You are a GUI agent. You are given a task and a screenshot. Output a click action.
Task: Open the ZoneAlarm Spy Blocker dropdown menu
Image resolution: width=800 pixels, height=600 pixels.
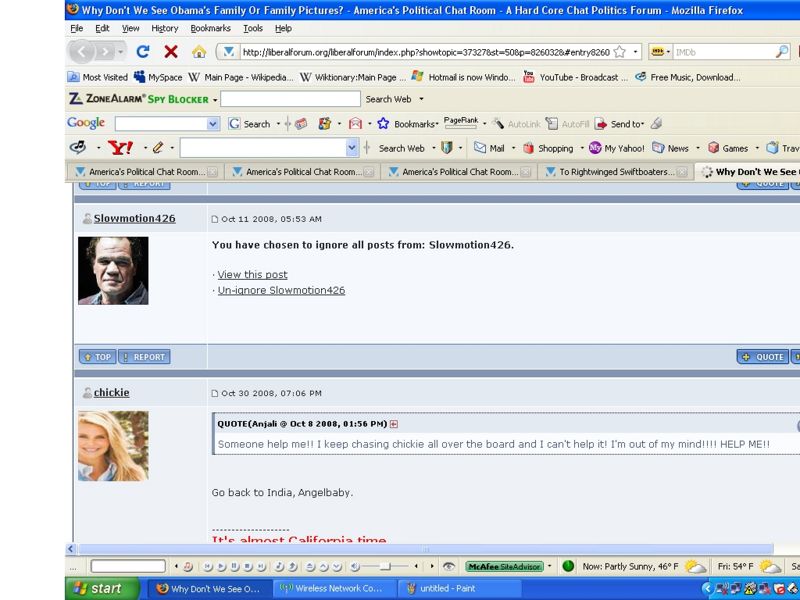pos(214,99)
